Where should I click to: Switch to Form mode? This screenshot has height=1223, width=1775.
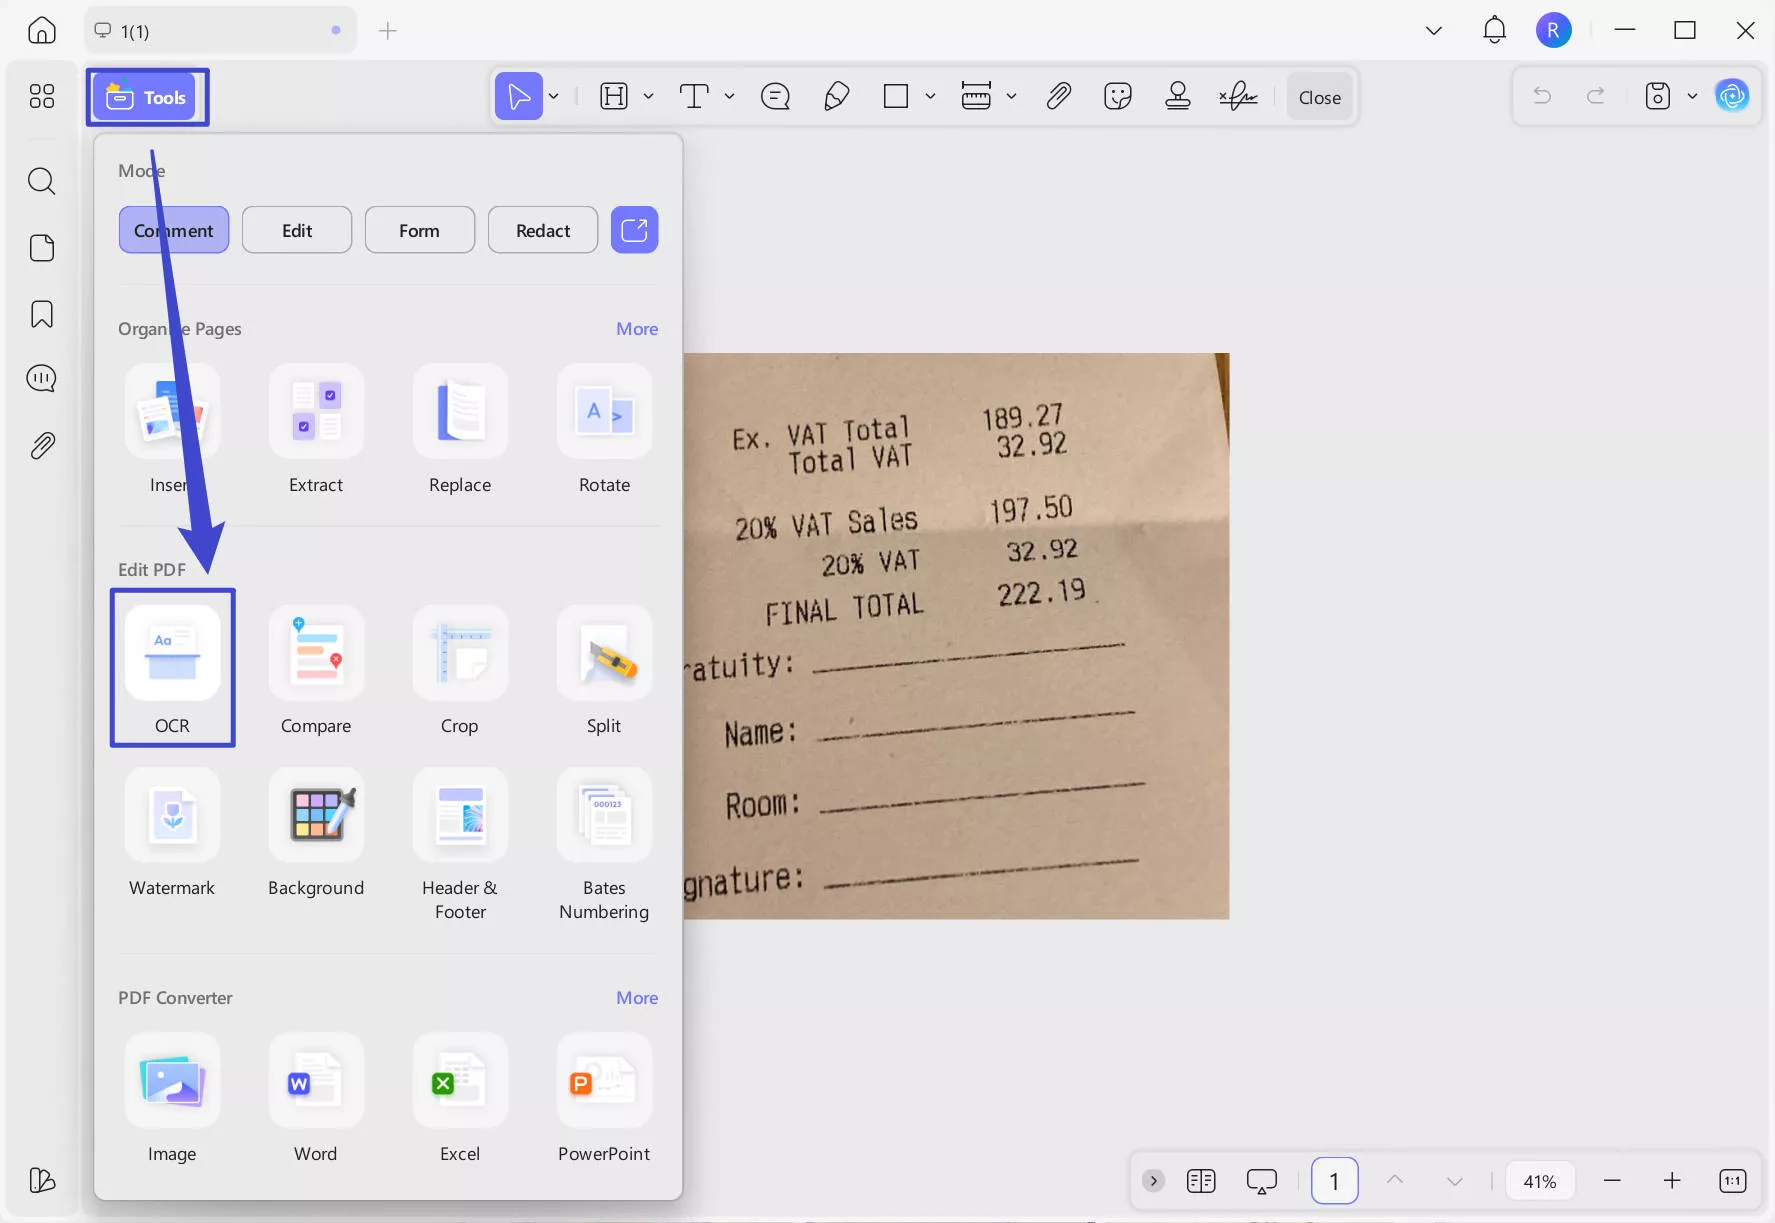419,229
